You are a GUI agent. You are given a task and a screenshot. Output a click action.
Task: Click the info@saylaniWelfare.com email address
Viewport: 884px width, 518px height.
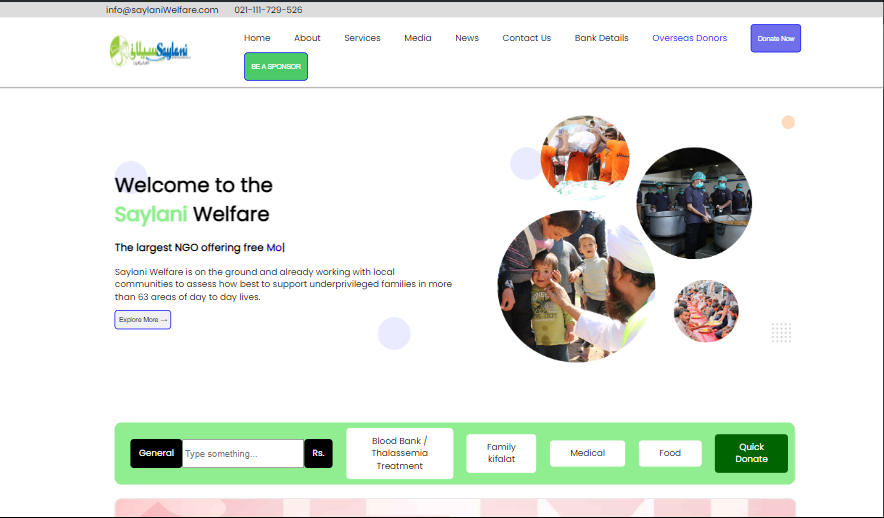coord(162,10)
